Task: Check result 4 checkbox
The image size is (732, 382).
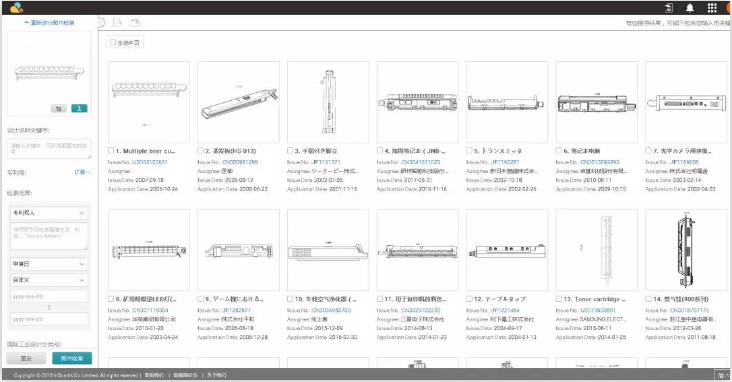Action: pyautogui.click(x=380, y=150)
